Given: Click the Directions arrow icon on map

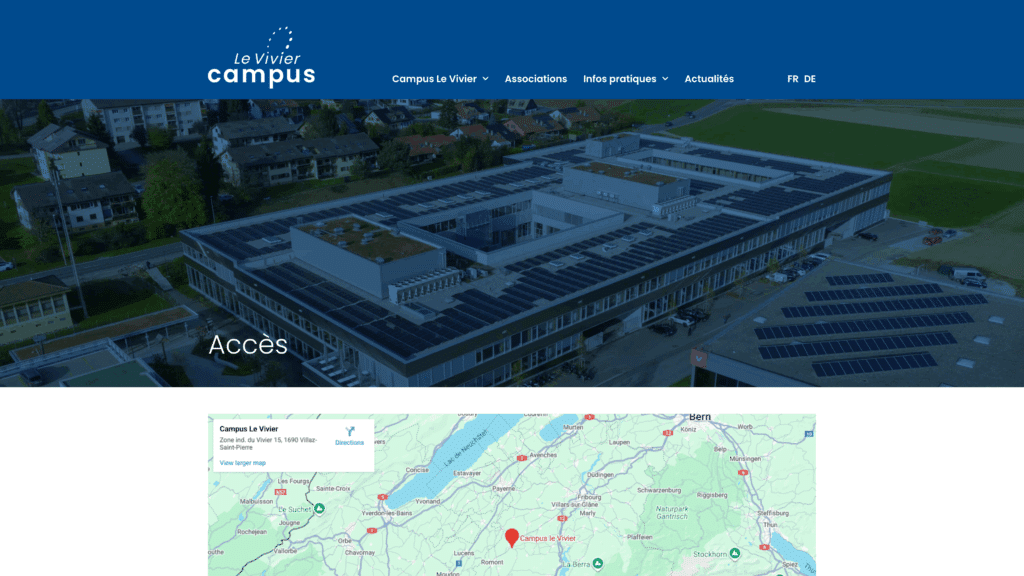Looking at the screenshot, I should tap(350, 431).
